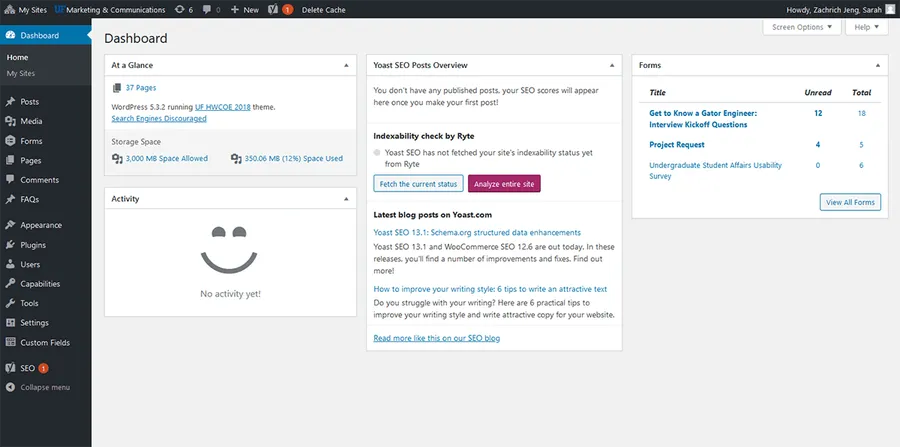This screenshot has height=447, width=900.
Task: Open the comments bubble icon in admin bar
Action: point(207,10)
